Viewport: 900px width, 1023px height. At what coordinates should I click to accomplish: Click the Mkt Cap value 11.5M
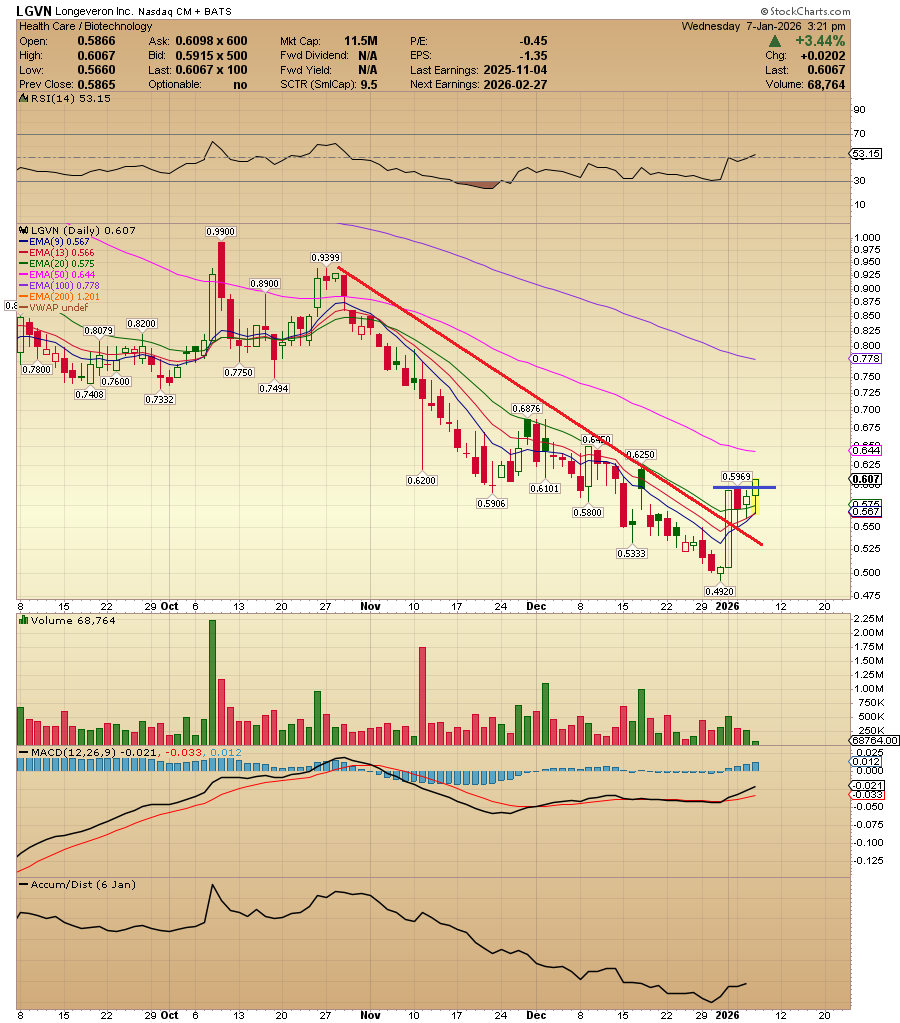tap(361, 41)
